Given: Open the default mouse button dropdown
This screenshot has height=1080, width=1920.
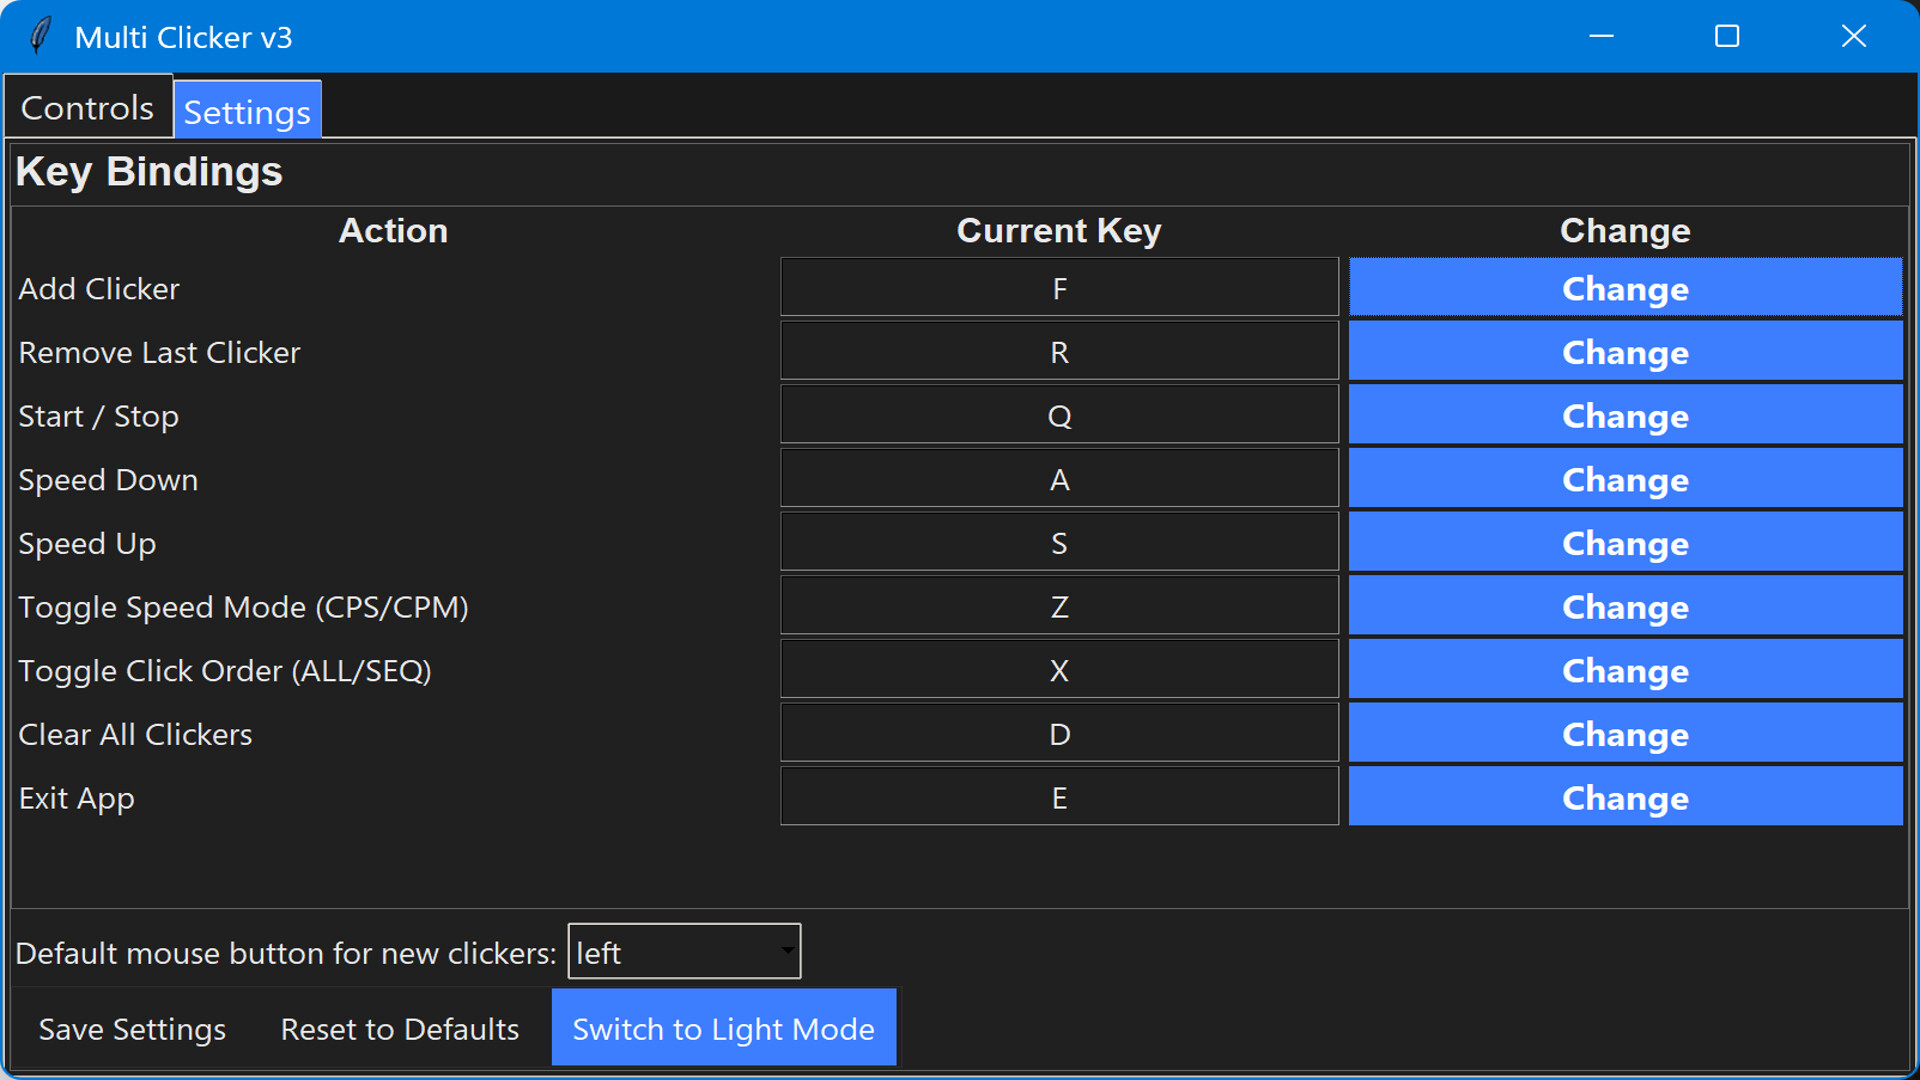Looking at the screenshot, I should click(x=684, y=951).
